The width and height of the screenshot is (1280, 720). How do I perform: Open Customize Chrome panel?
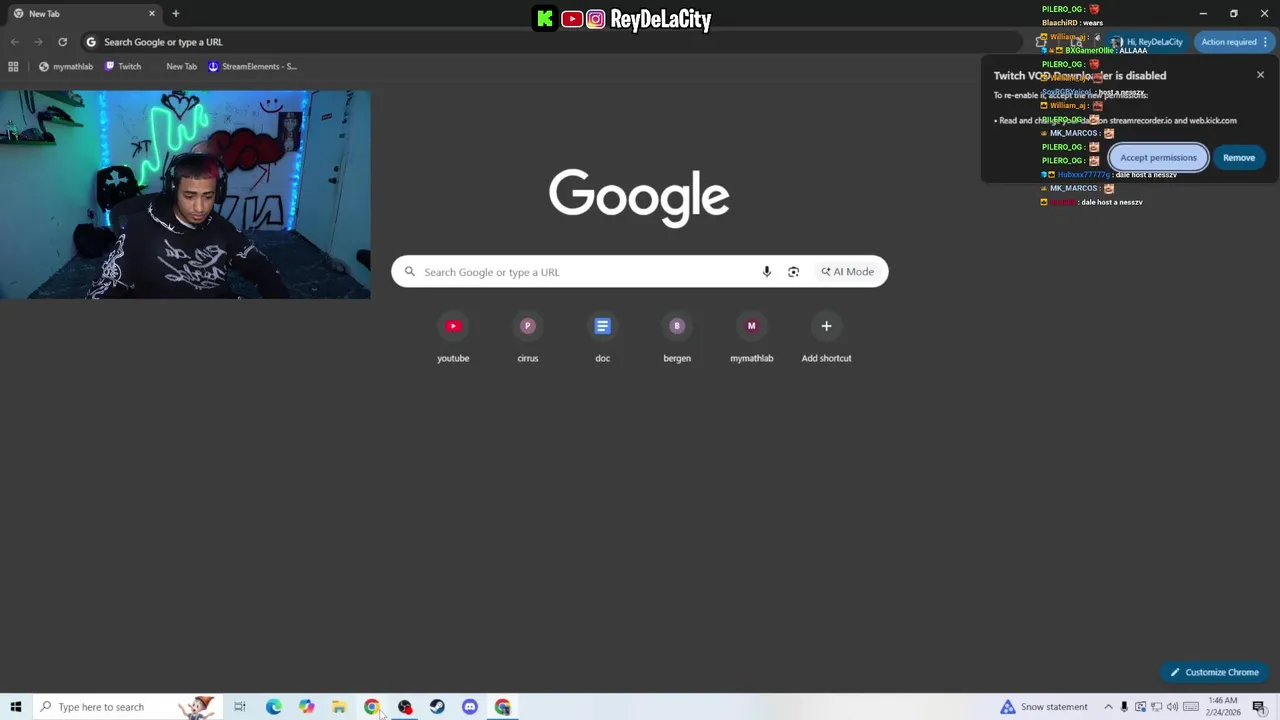coord(1214,672)
